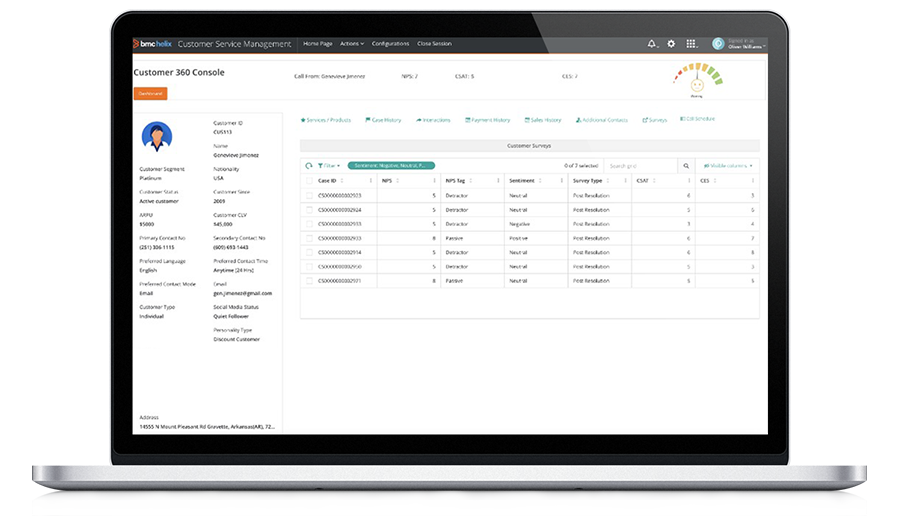Open the notifications bell icon
The image size is (900, 516).
[x=652, y=44]
